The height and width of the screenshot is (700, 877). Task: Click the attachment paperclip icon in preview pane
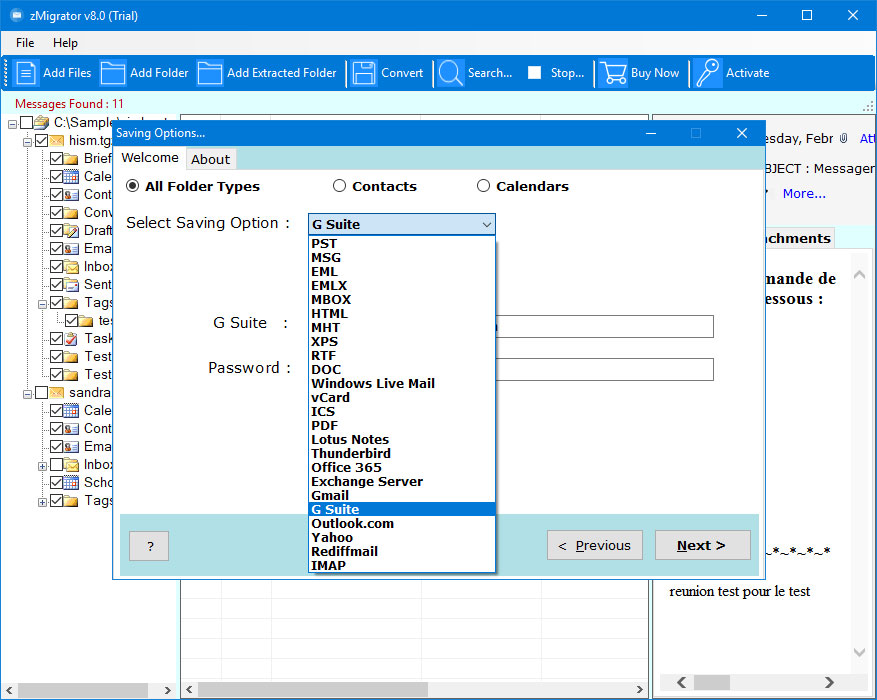point(843,138)
